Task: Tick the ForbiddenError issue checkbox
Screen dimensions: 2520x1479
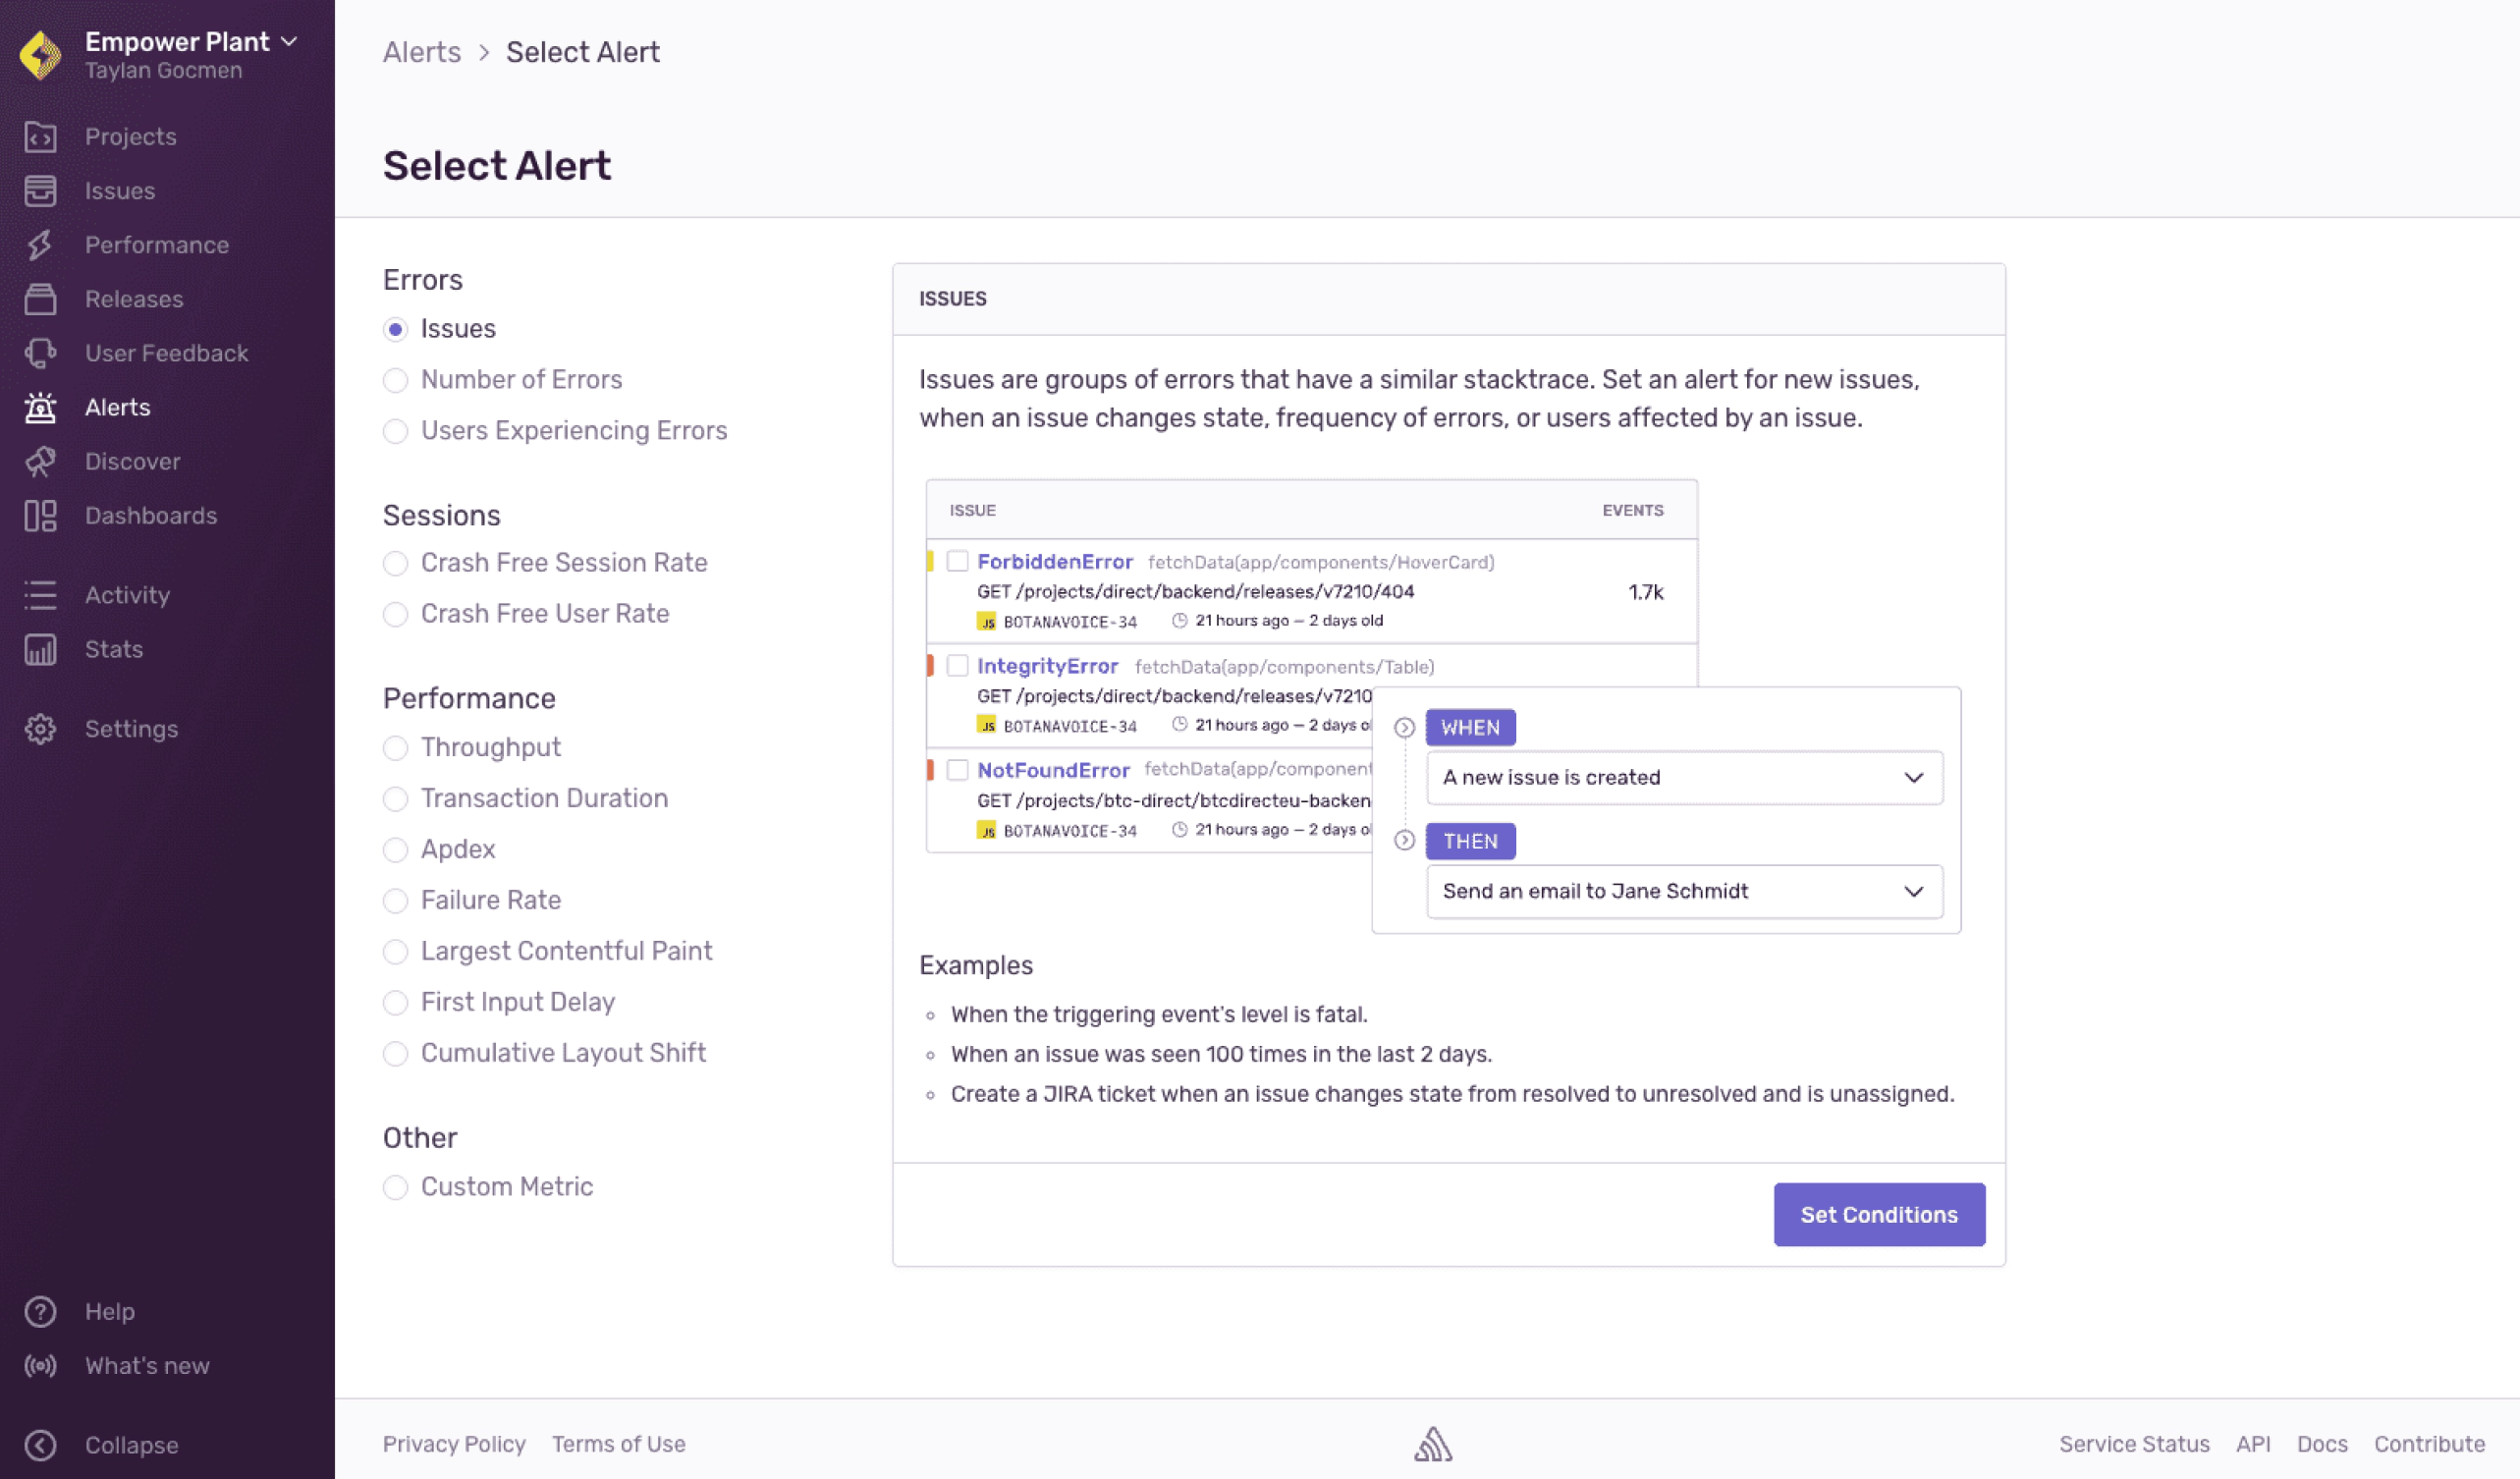Action: (x=957, y=561)
